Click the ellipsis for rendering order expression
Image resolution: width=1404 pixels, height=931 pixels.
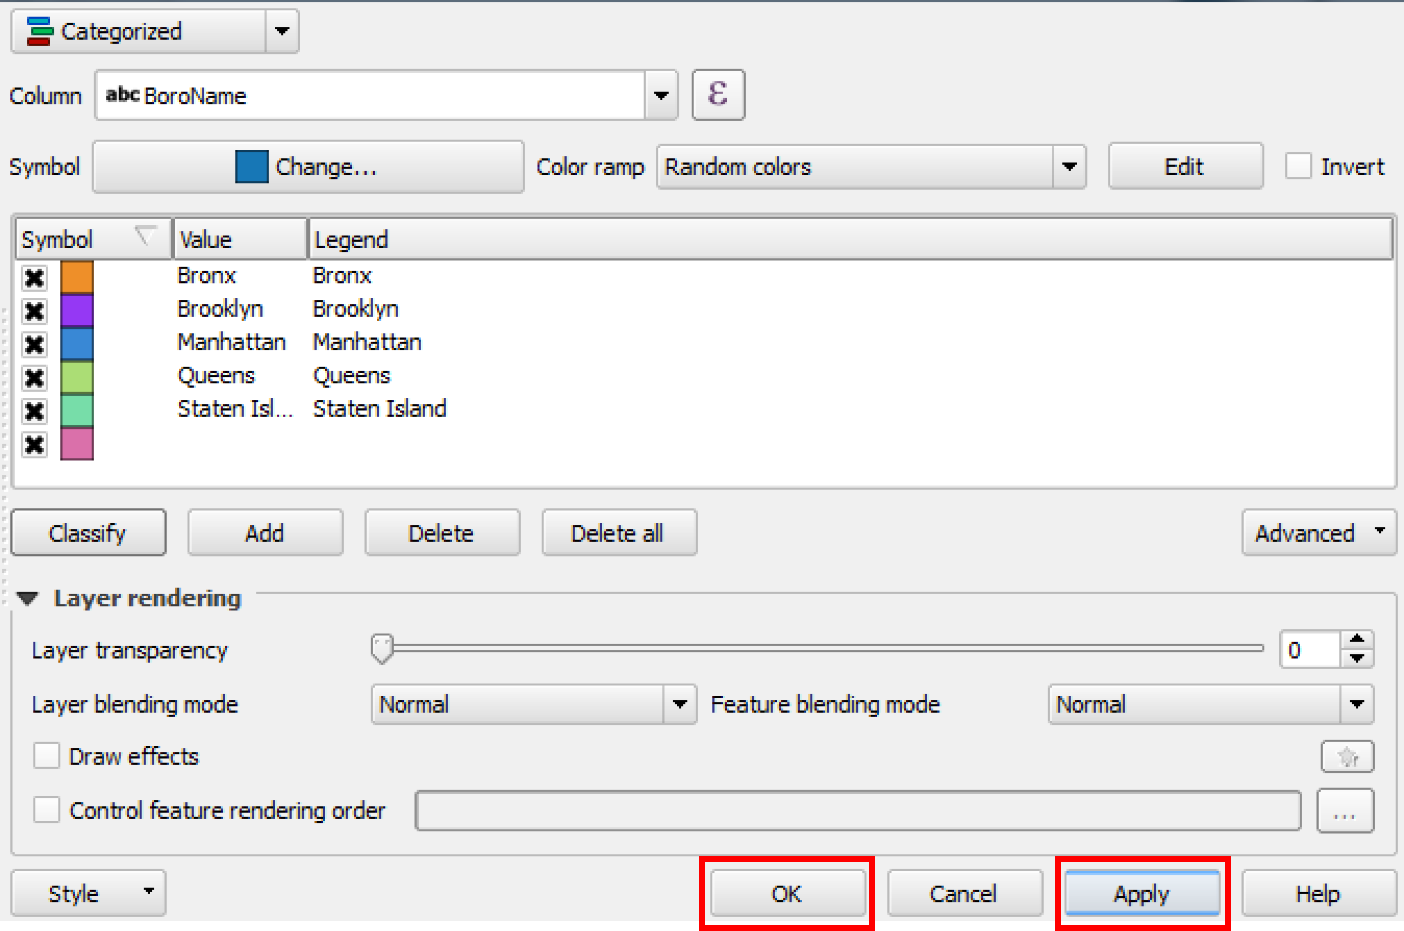tap(1345, 811)
